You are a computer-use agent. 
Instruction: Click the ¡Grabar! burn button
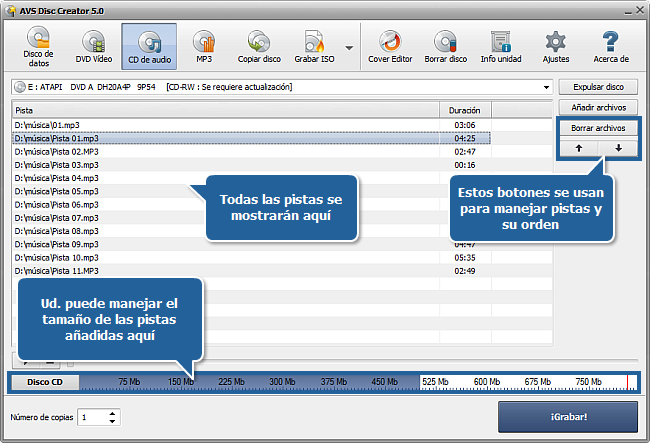pyautogui.click(x=568, y=417)
